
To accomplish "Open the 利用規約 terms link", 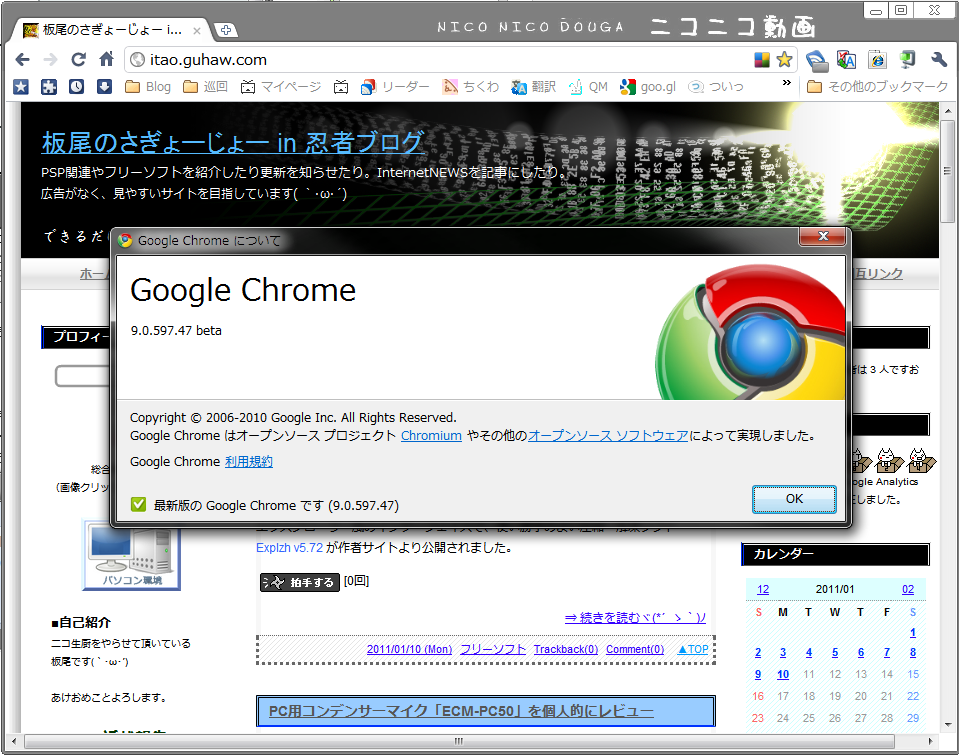I will tap(248, 461).
